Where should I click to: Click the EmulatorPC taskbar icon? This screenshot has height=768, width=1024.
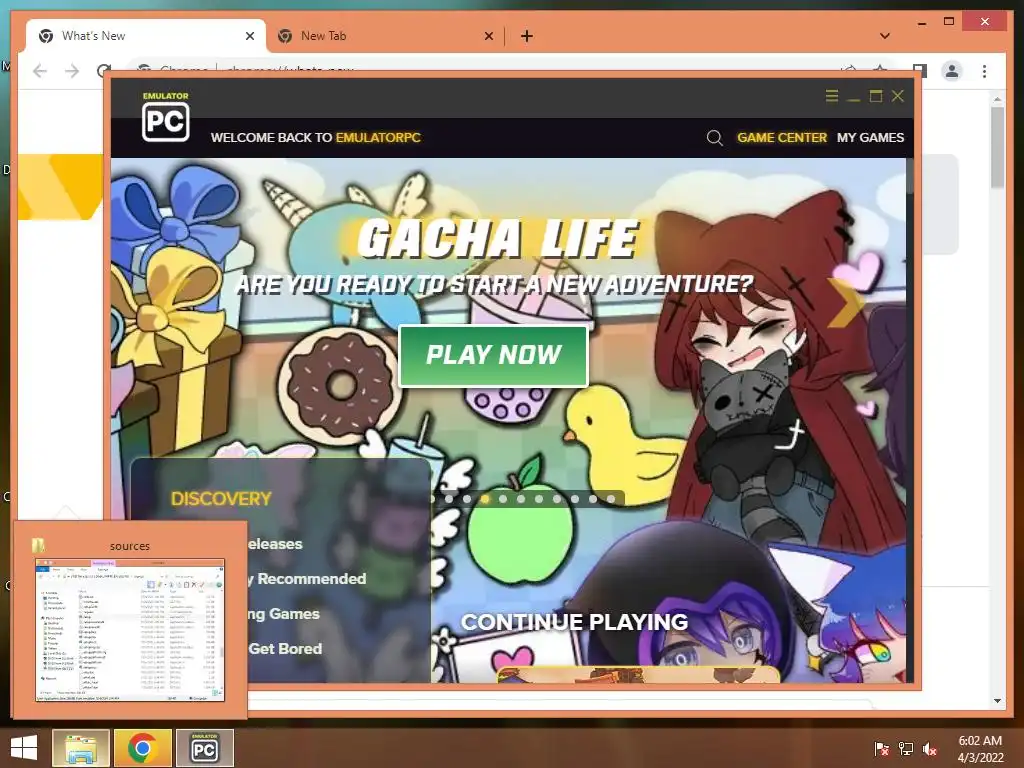204,748
